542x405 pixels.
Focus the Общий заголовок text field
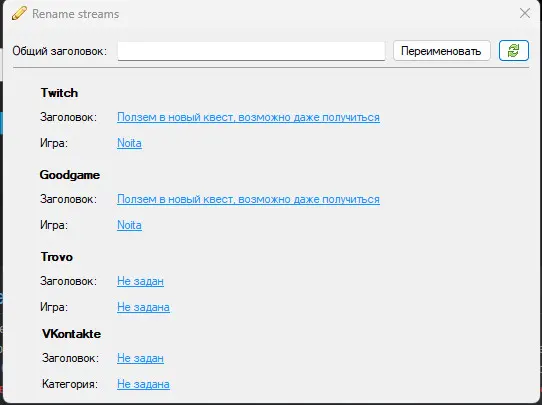251,51
